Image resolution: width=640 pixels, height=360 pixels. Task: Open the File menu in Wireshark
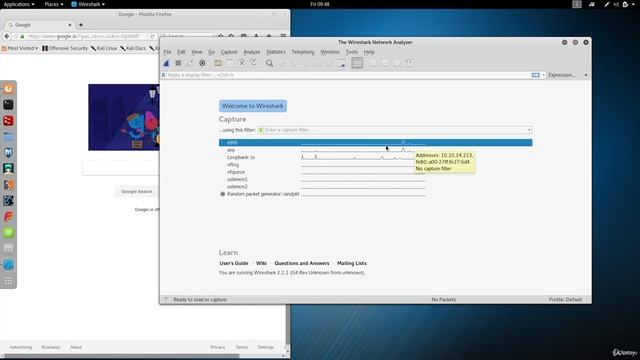(167, 52)
